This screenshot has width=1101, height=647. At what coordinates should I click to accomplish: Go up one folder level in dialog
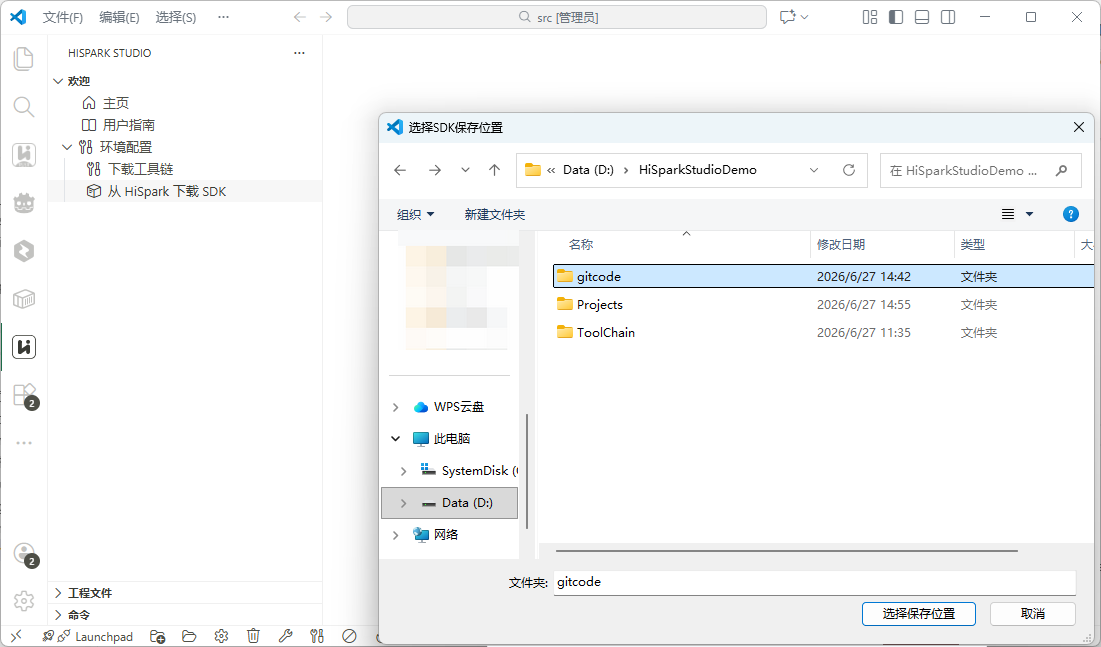click(x=494, y=170)
